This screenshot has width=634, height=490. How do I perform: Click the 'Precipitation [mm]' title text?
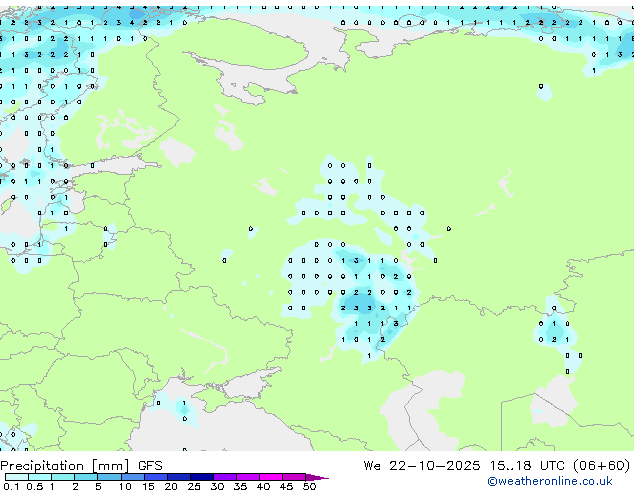(x=65, y=466)
